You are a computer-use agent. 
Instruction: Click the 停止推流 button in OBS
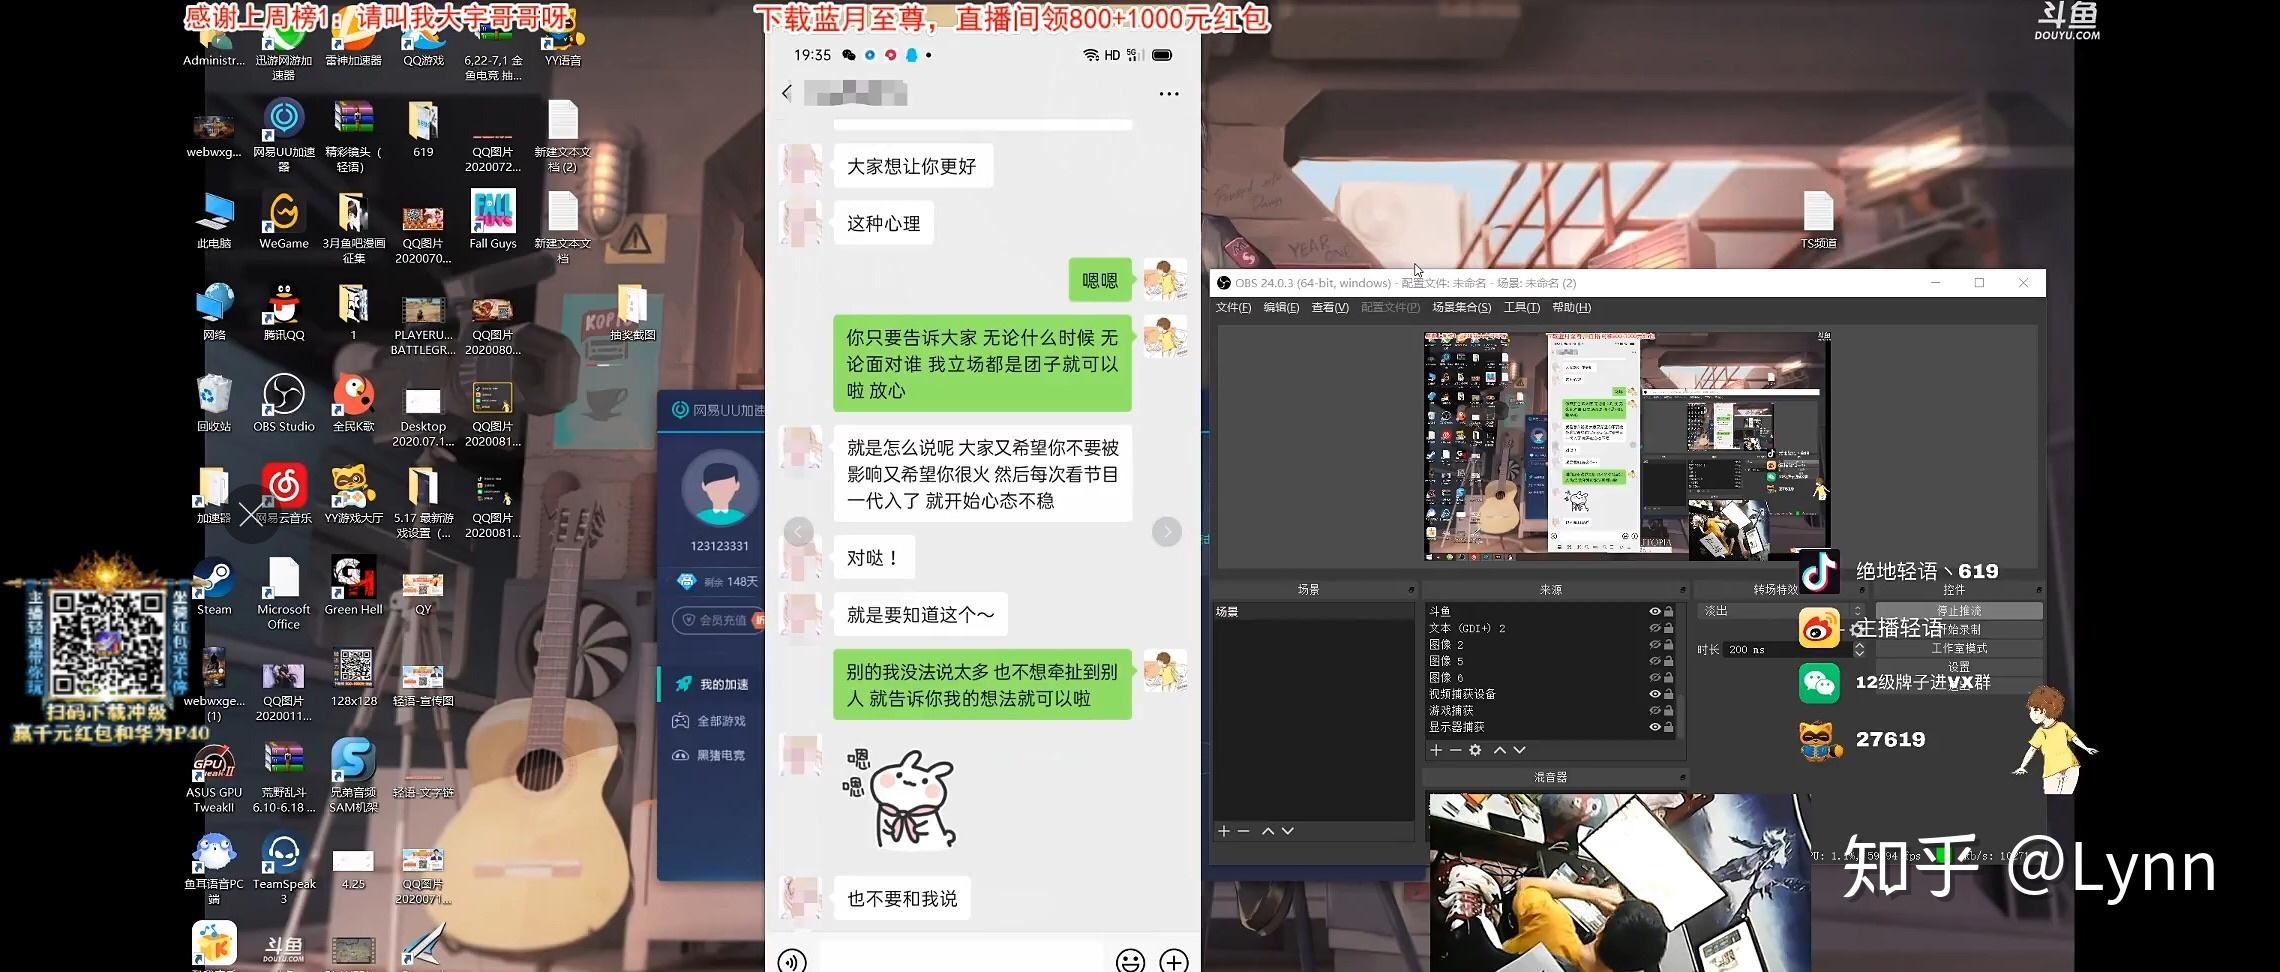pyautogui.click(x=1958, y=610)
